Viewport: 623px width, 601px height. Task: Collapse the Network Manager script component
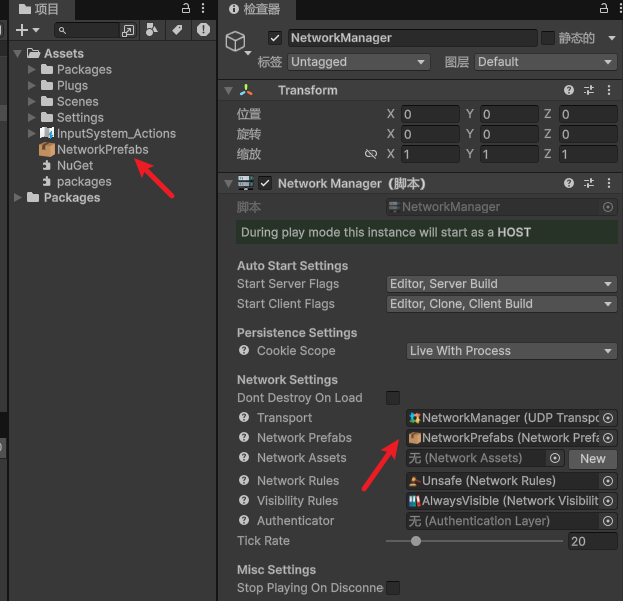pos(228,184)
